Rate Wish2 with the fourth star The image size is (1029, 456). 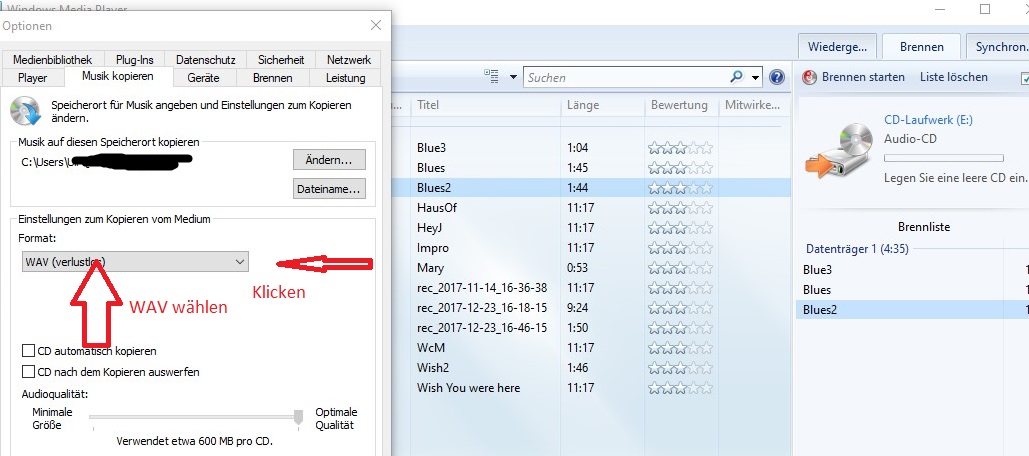click(693, 369)
